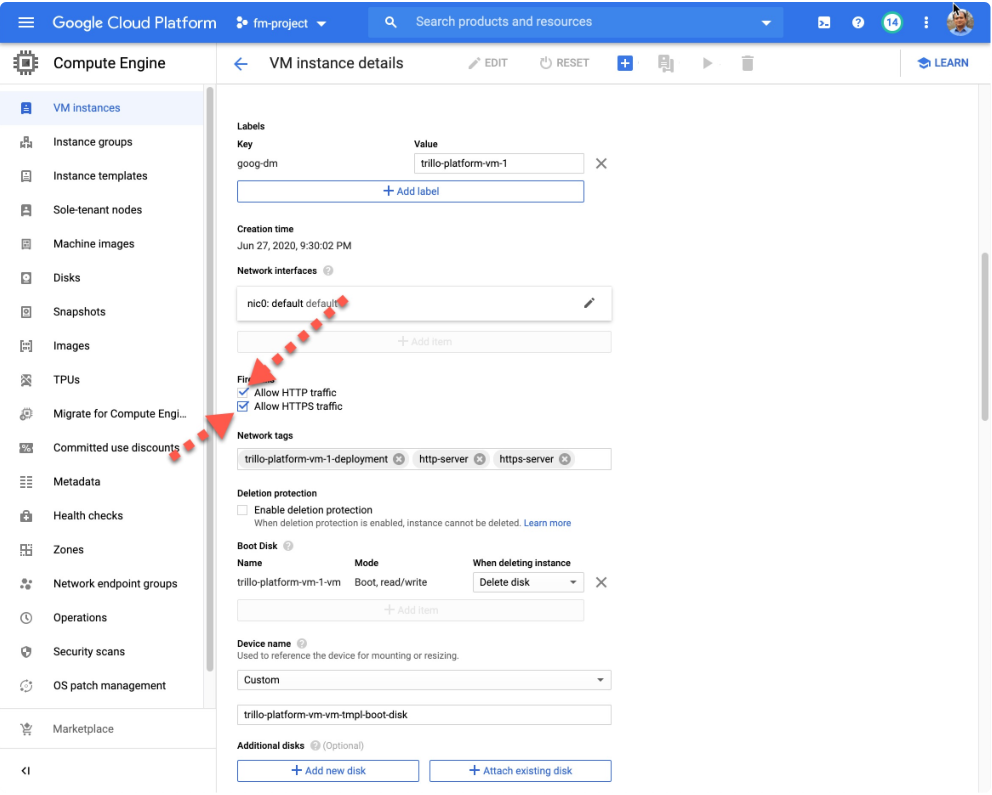Image resolution: width=992 pixels, height=795 pixels.
Task: Remove the https-server network tag
Action: tap(564, 459)
